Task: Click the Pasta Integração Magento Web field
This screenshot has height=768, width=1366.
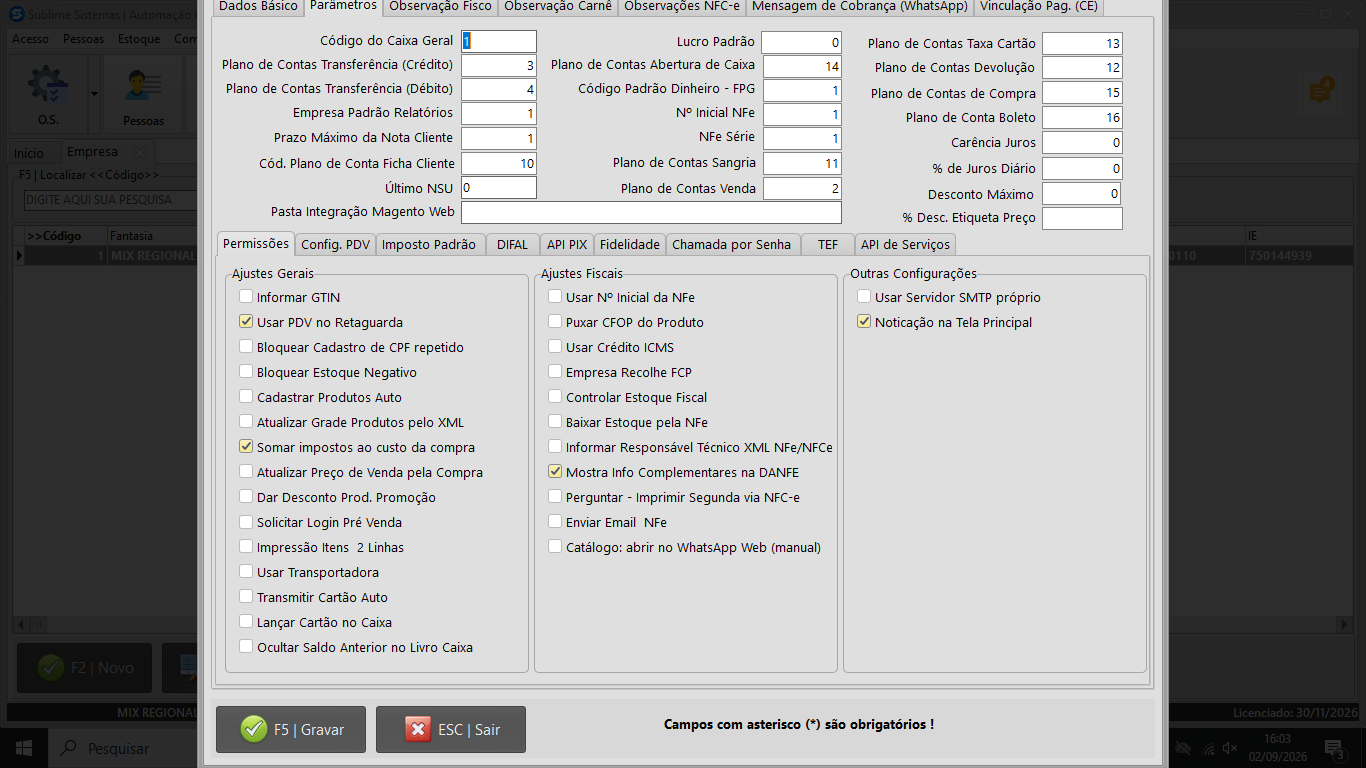Action: pyautogui.click(x=651, y=212)
